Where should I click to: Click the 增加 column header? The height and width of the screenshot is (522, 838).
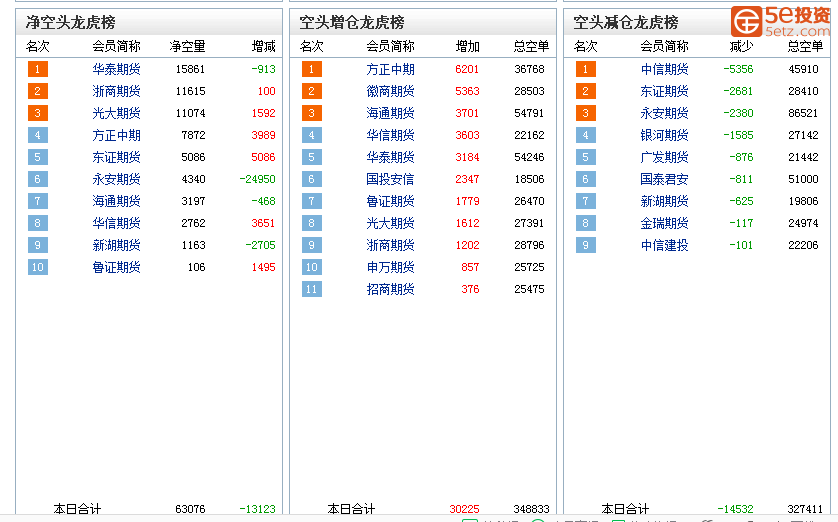pyautogui.click(x=467, y=46)
